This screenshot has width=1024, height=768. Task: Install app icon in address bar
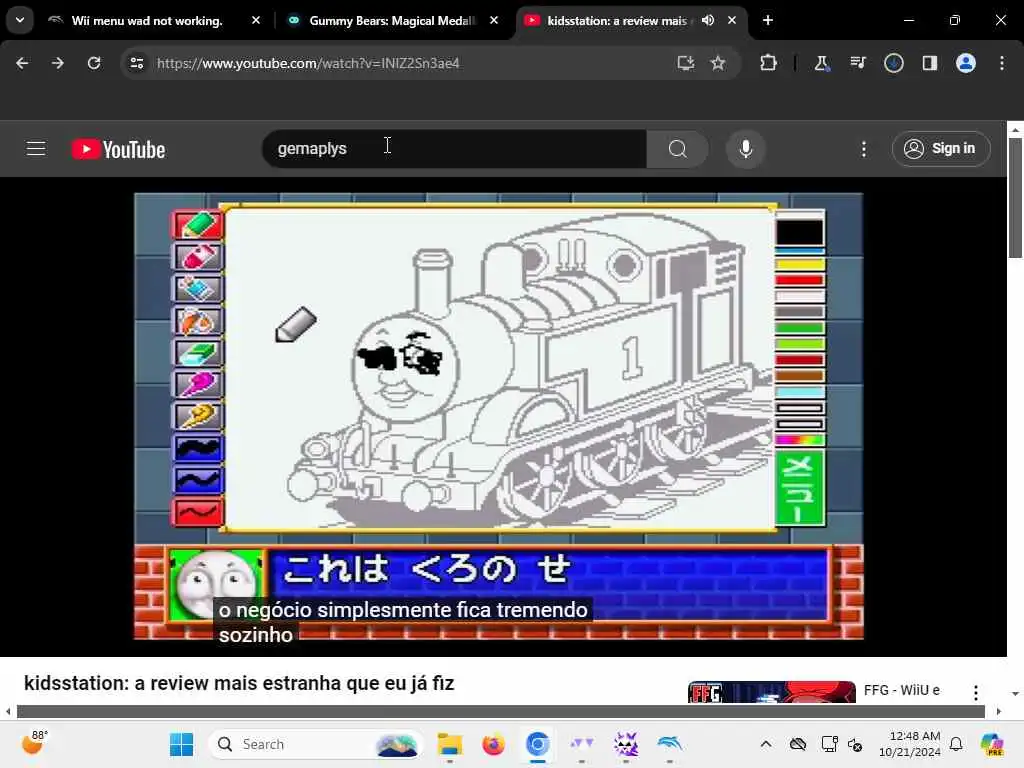[685, 63]
